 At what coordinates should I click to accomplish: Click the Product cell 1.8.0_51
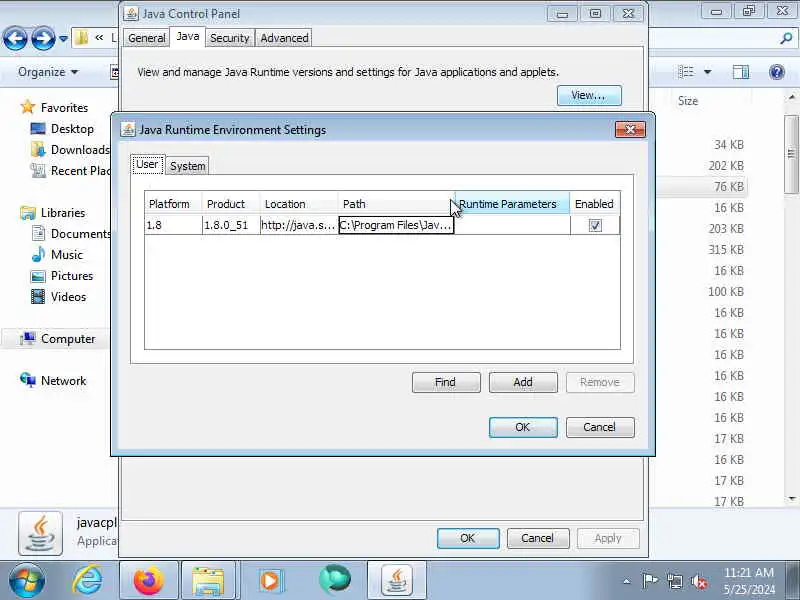point(231,225)
